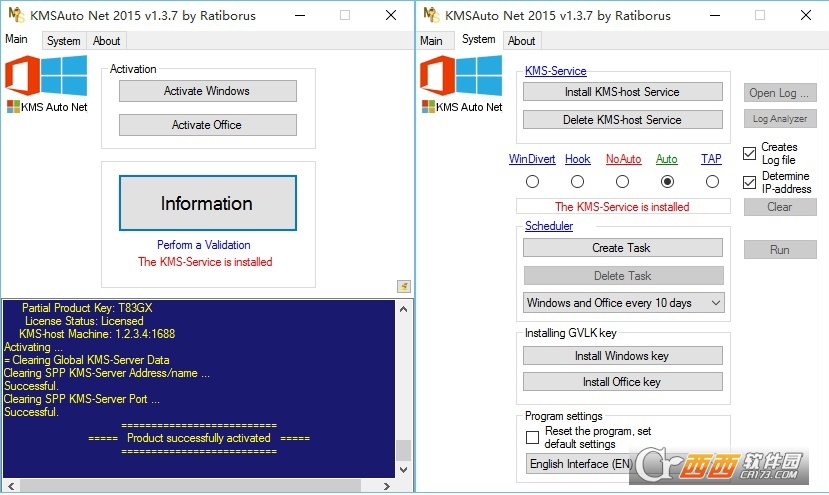Click the log console vertical scrollbar

[x=403, y=390]
